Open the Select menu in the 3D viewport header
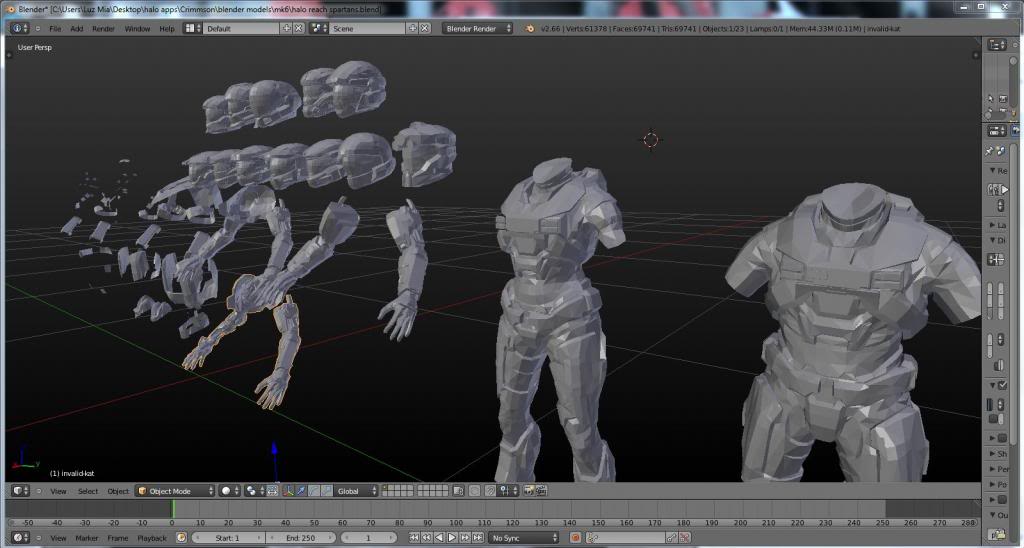The height and width of the screenshot is (548, 1024). coord(88,491)
